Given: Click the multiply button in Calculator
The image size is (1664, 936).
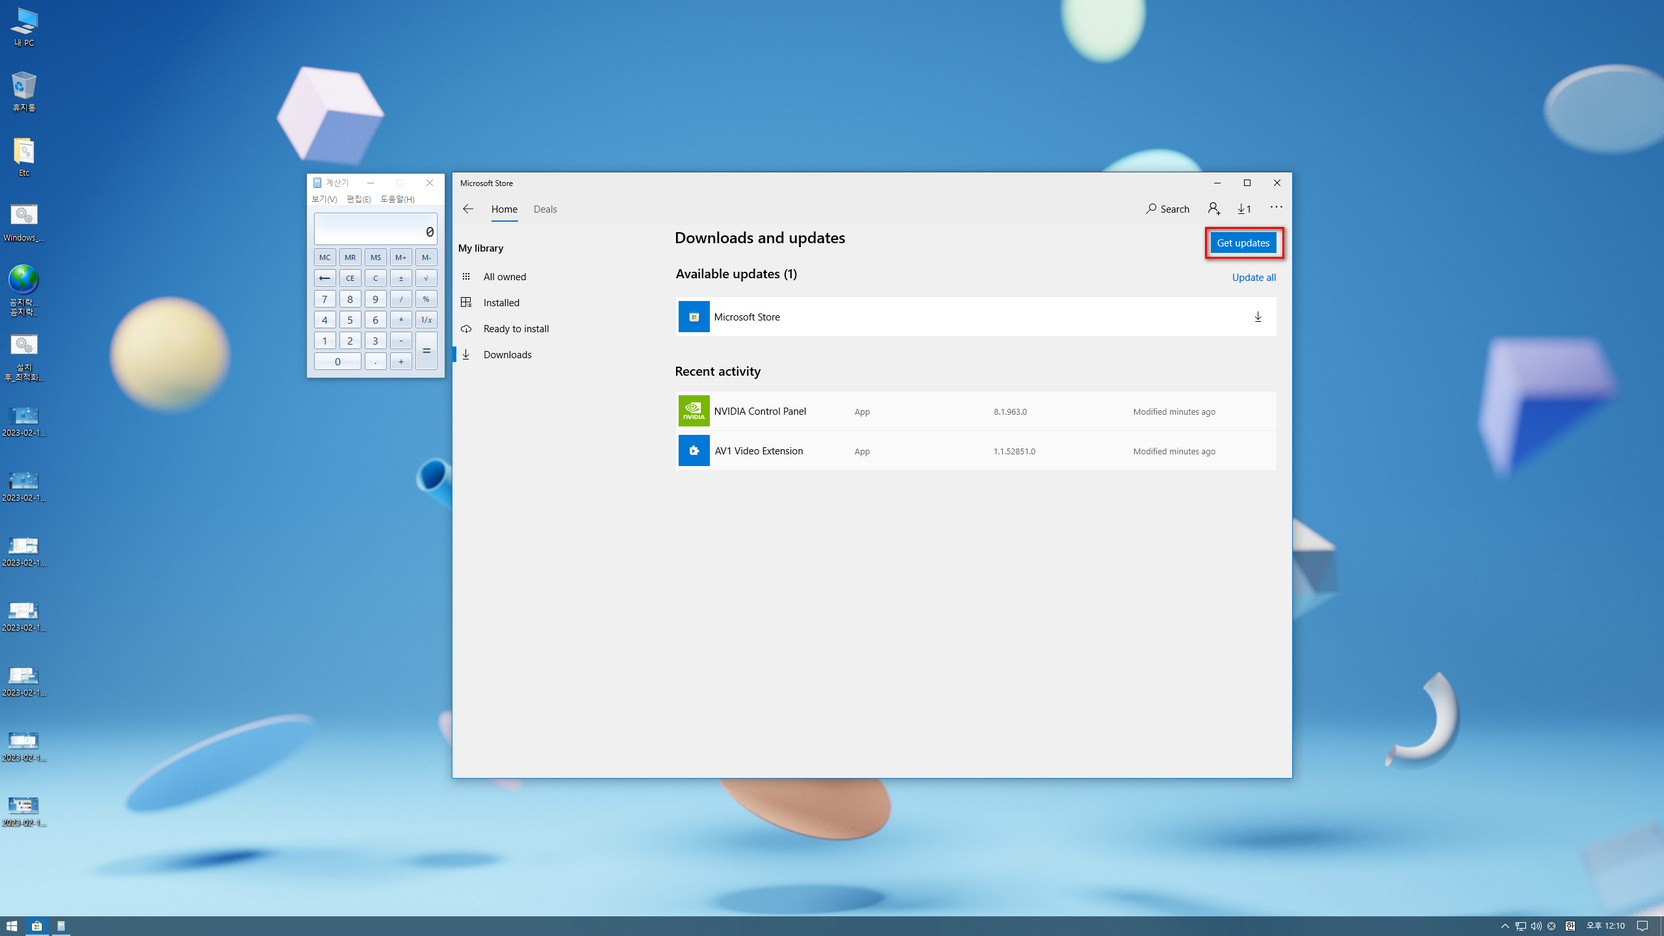Looking at the screenshot, I should [x=401, y=320].
